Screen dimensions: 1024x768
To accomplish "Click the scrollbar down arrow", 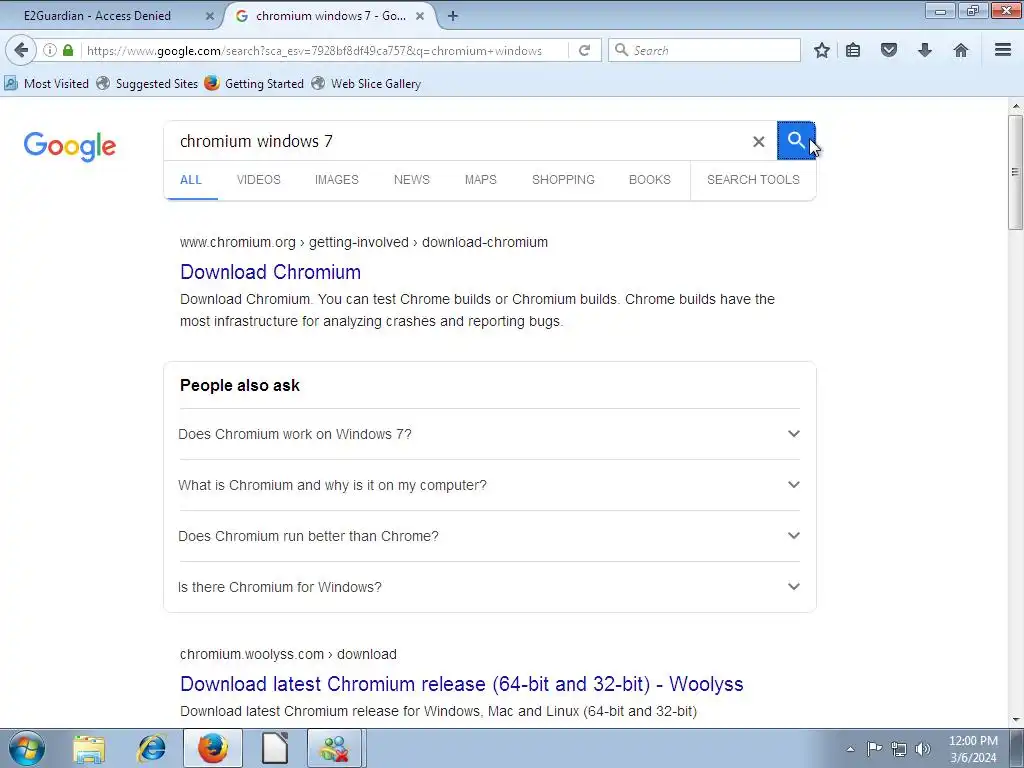I will point(1016,720).
